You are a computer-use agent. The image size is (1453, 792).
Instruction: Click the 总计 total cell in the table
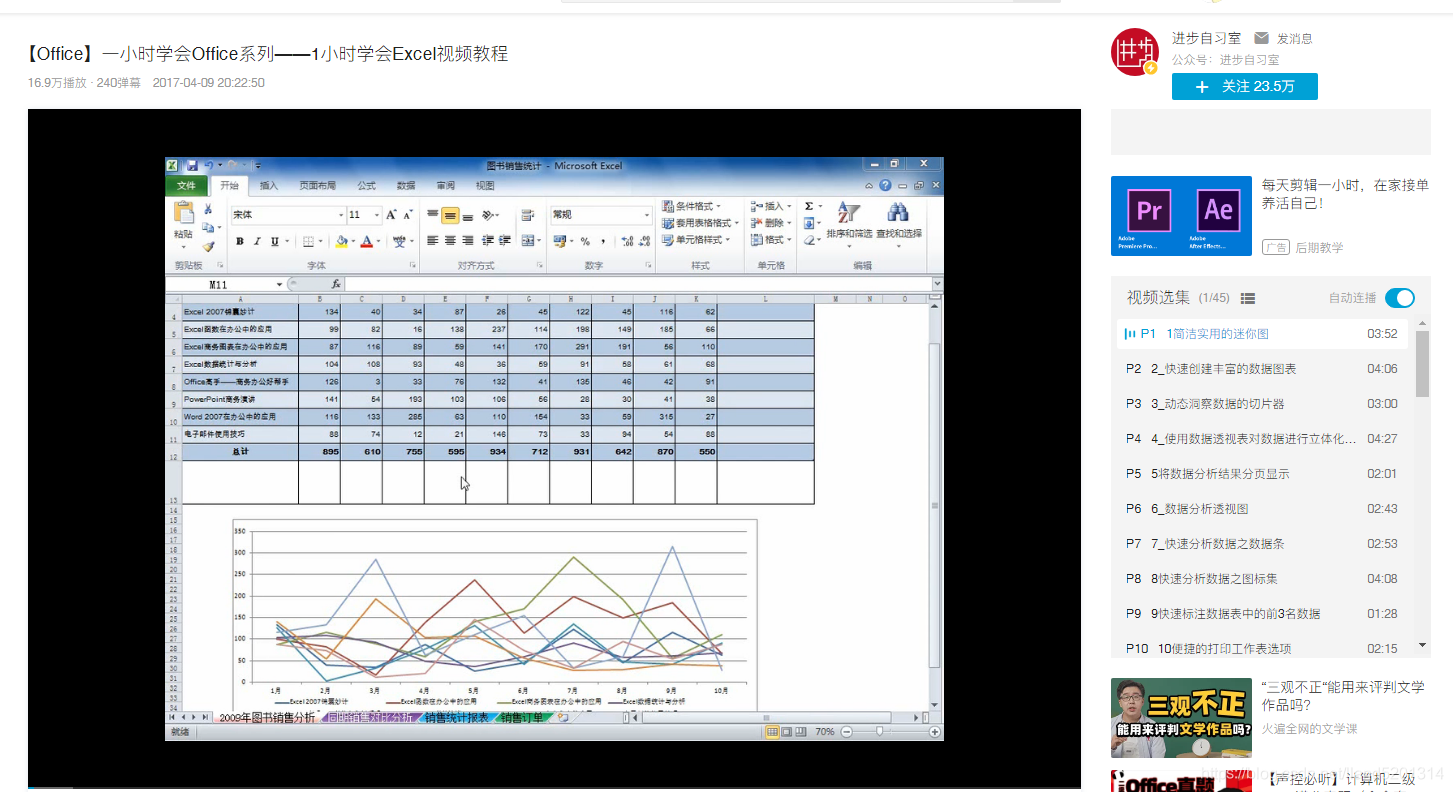point(241,453)
